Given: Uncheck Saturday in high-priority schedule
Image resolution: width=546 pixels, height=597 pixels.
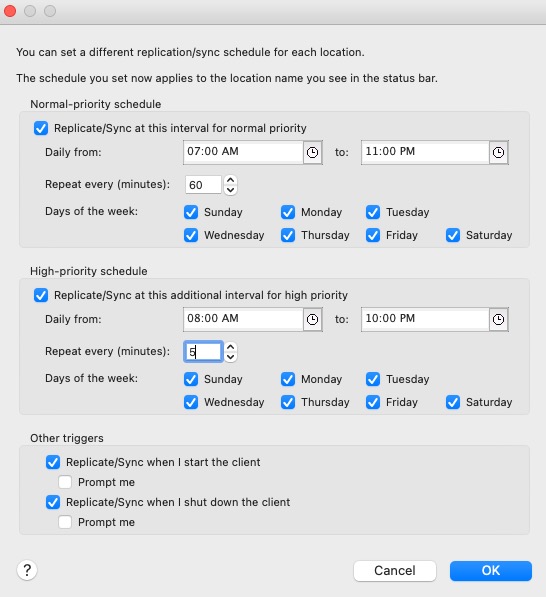Looking at the screenshot, I should [453, 402].
